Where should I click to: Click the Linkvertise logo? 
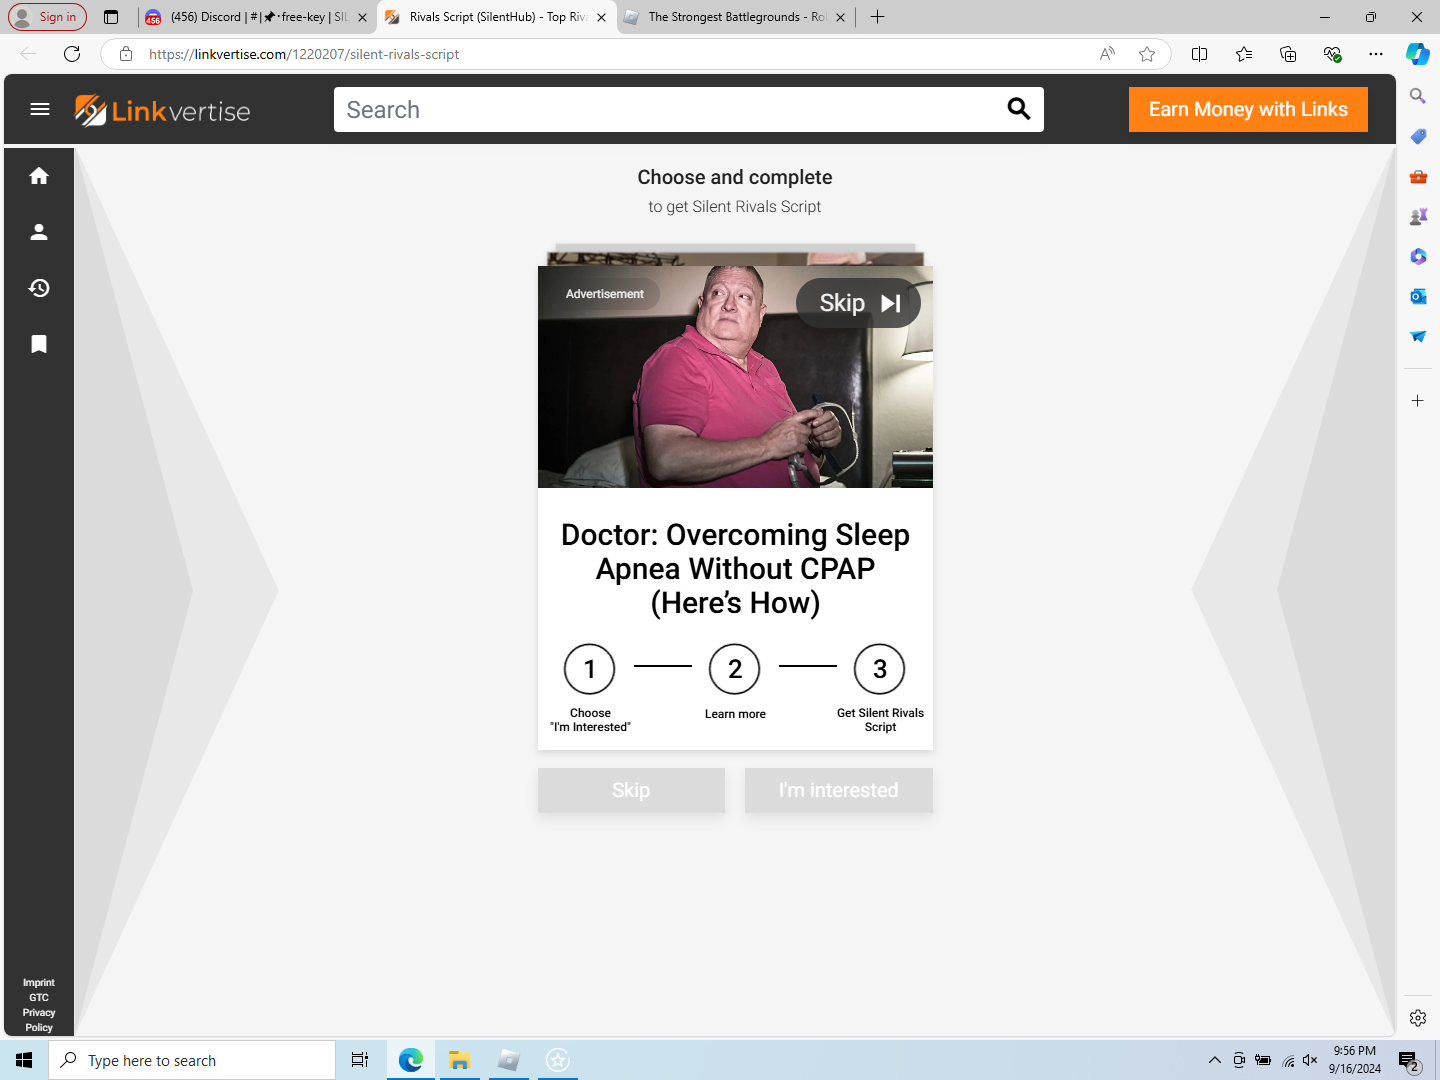coord(163,110)
